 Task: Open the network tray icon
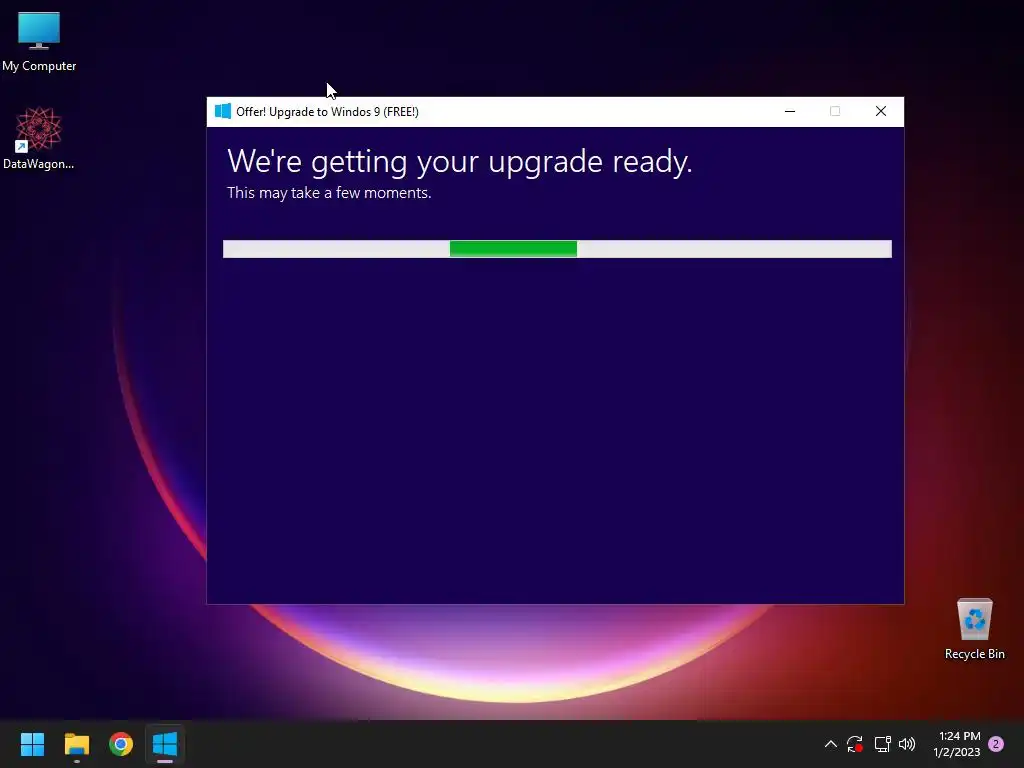pos(882,744)
